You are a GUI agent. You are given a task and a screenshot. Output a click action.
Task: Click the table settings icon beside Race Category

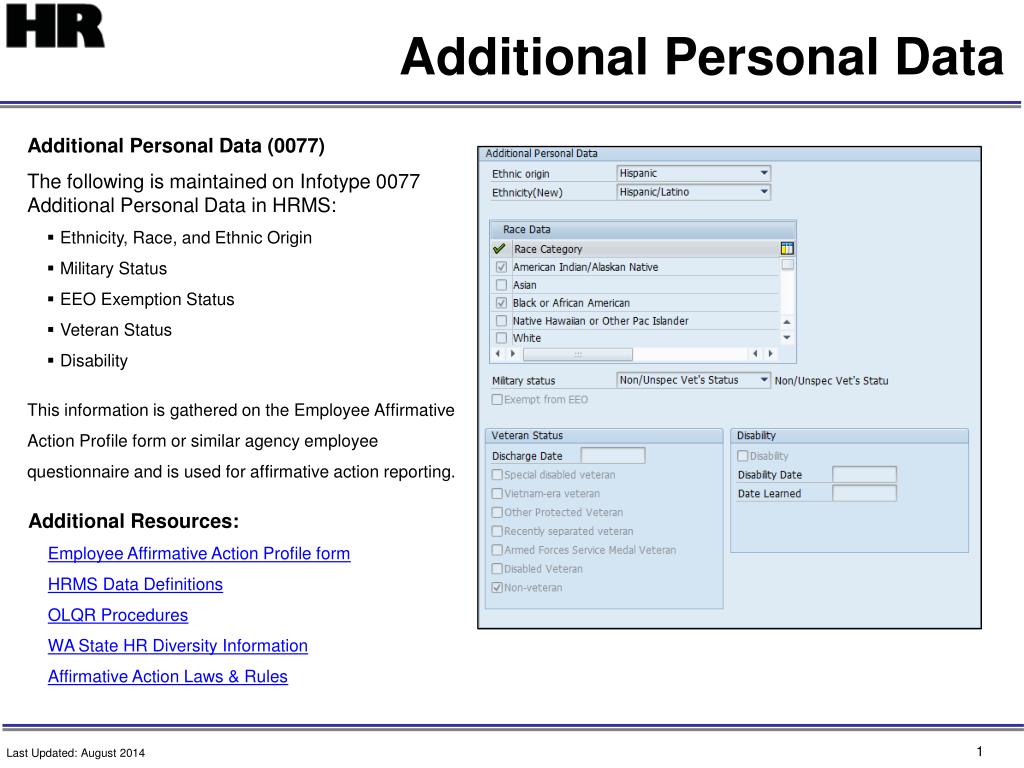787,248
